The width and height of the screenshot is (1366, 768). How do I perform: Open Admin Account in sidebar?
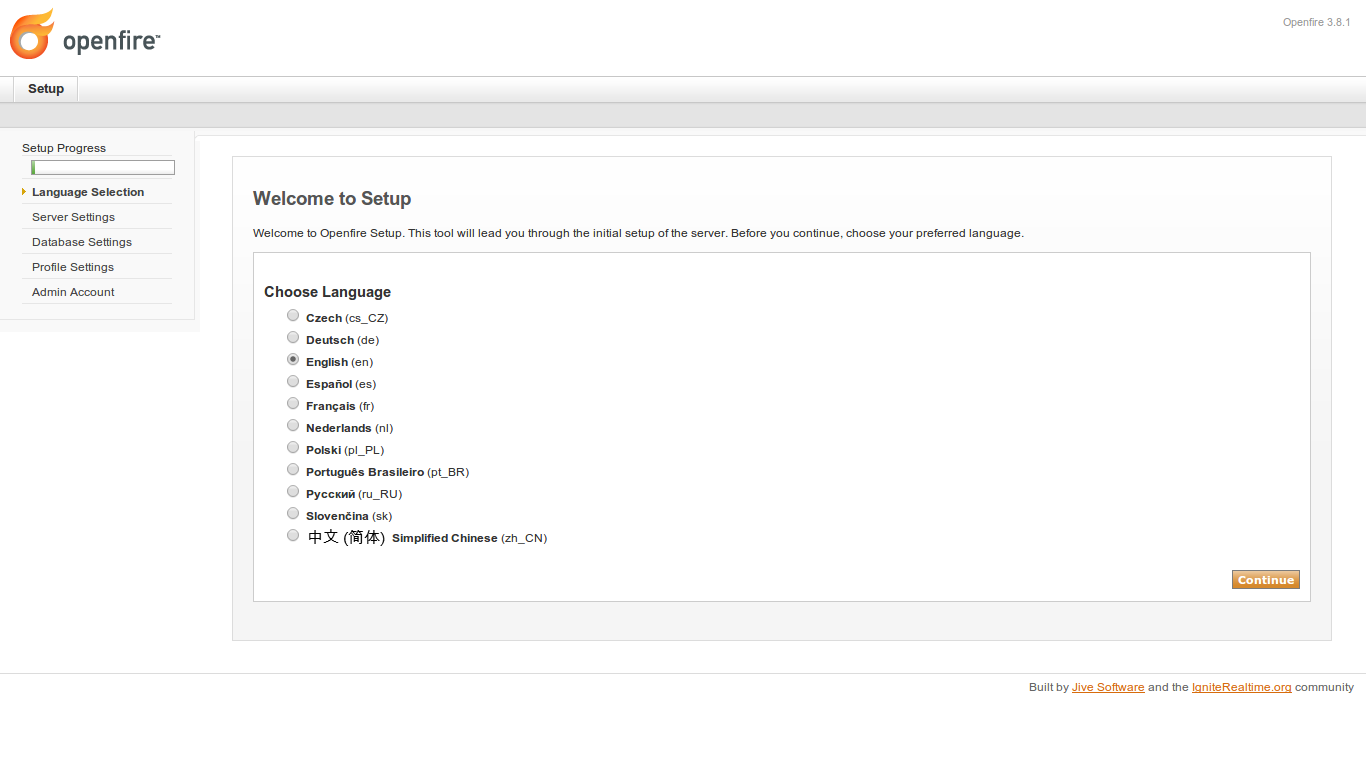[73, 292]
